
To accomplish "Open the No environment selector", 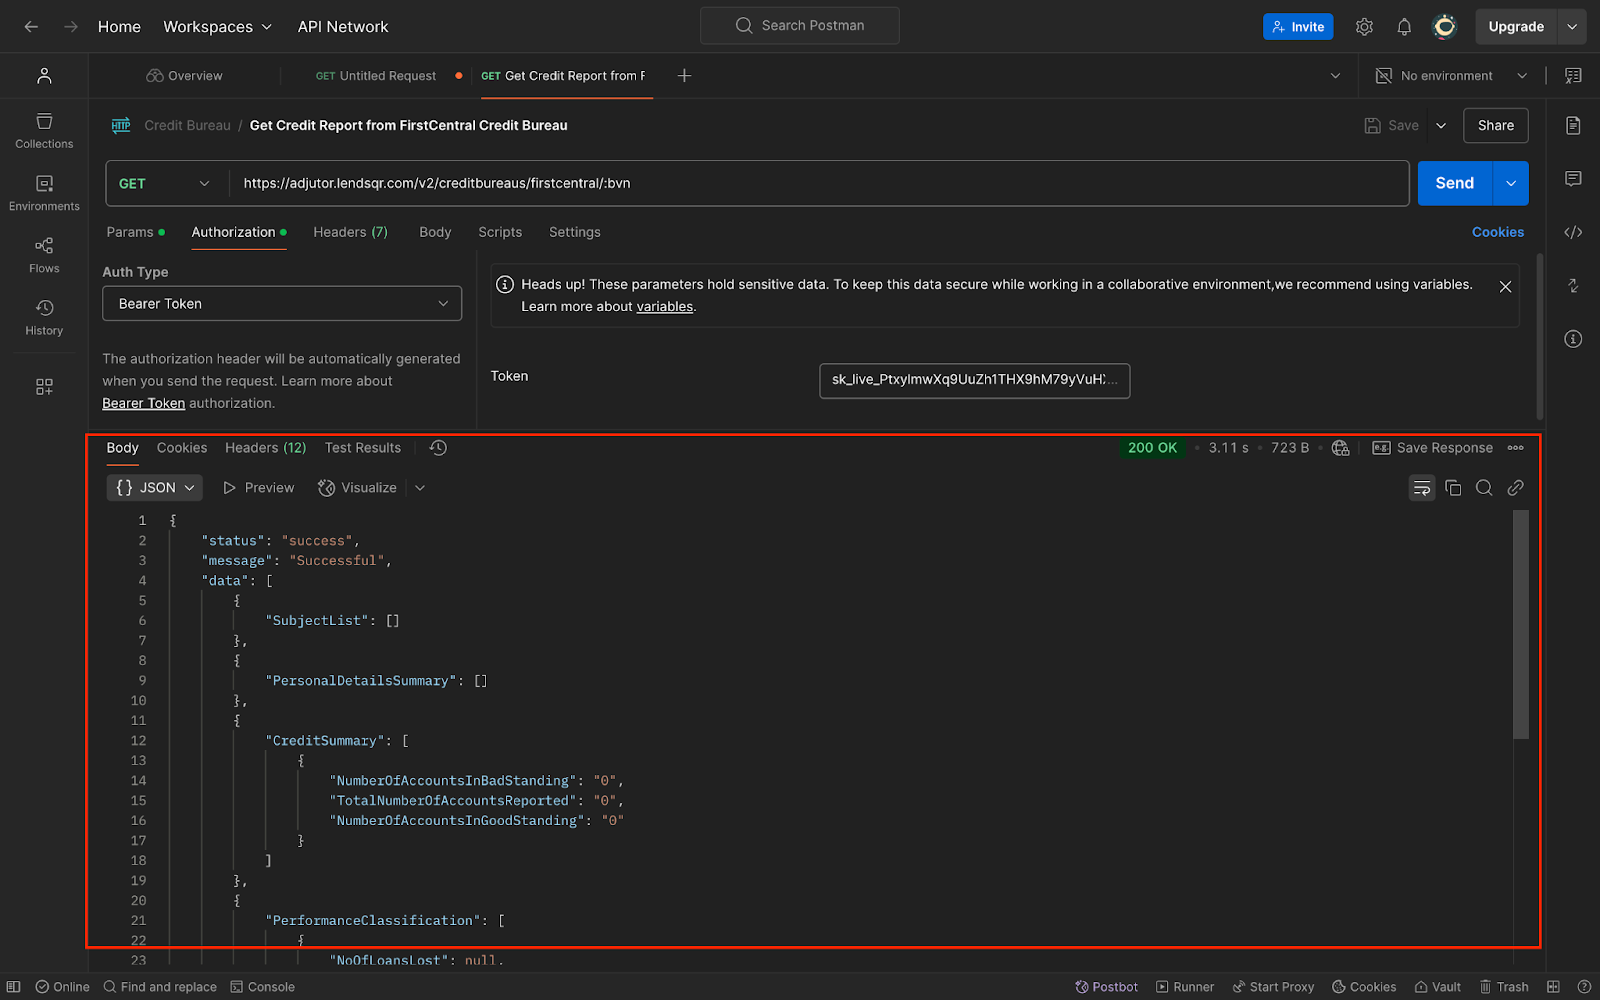I will point(1451,76).
